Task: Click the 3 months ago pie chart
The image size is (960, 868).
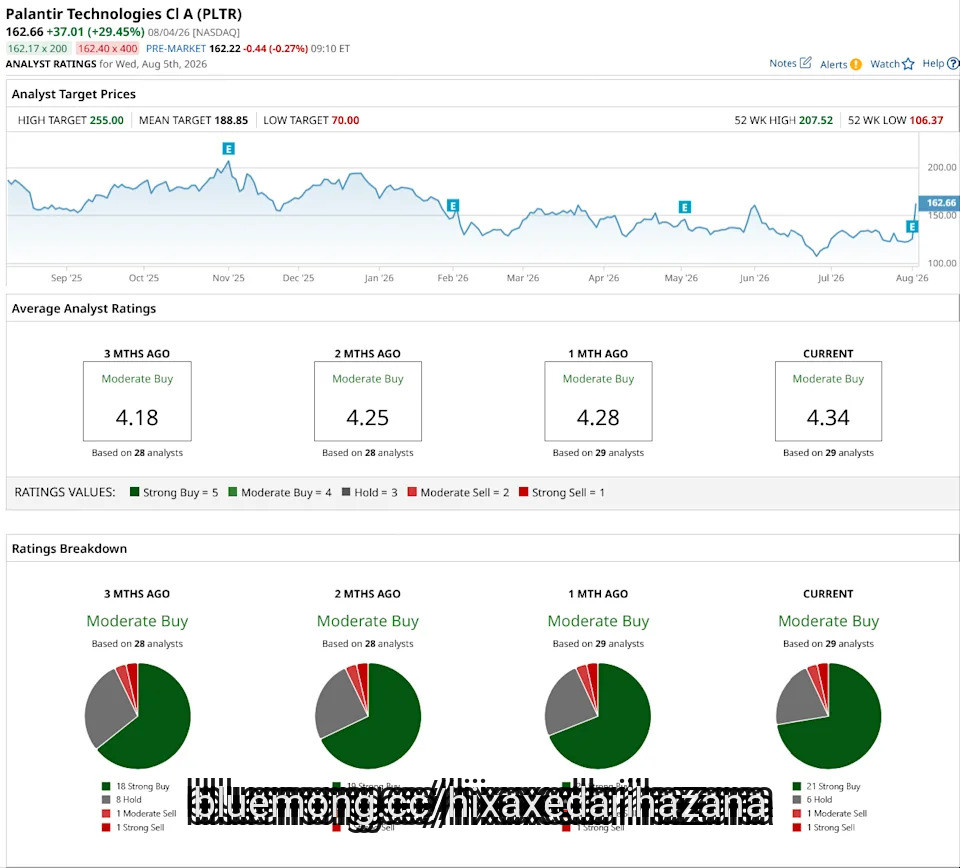Action: 138,716
